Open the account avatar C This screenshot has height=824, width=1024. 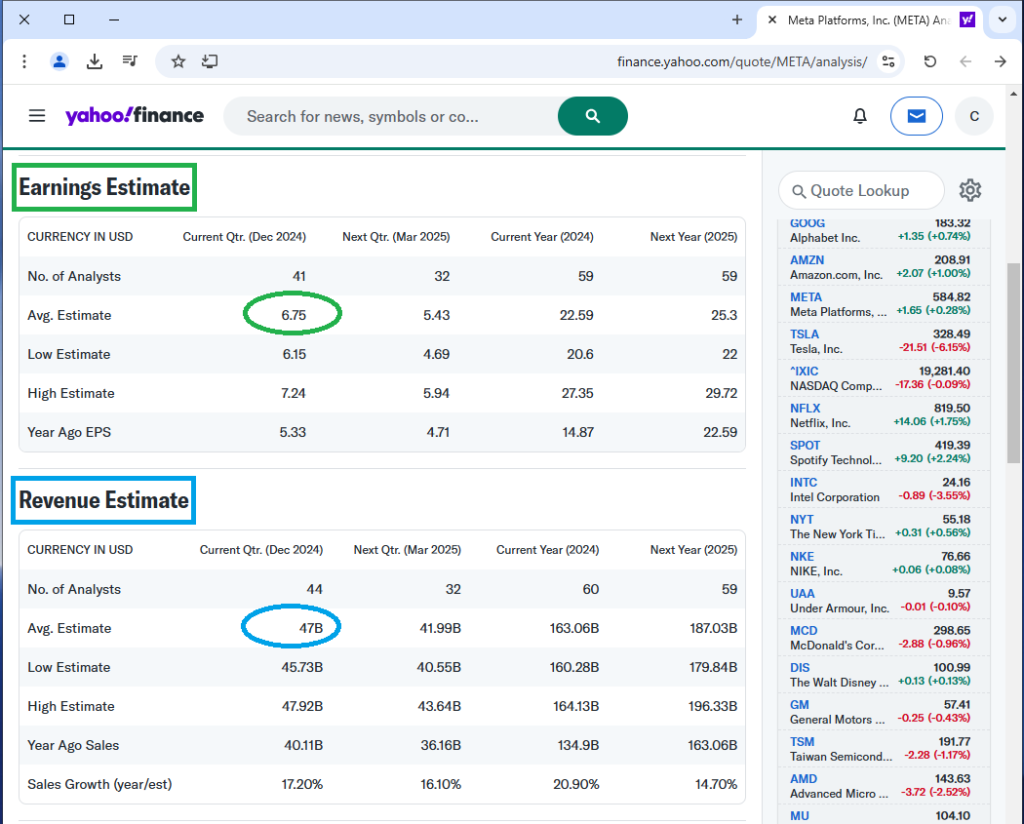[974, 116]
